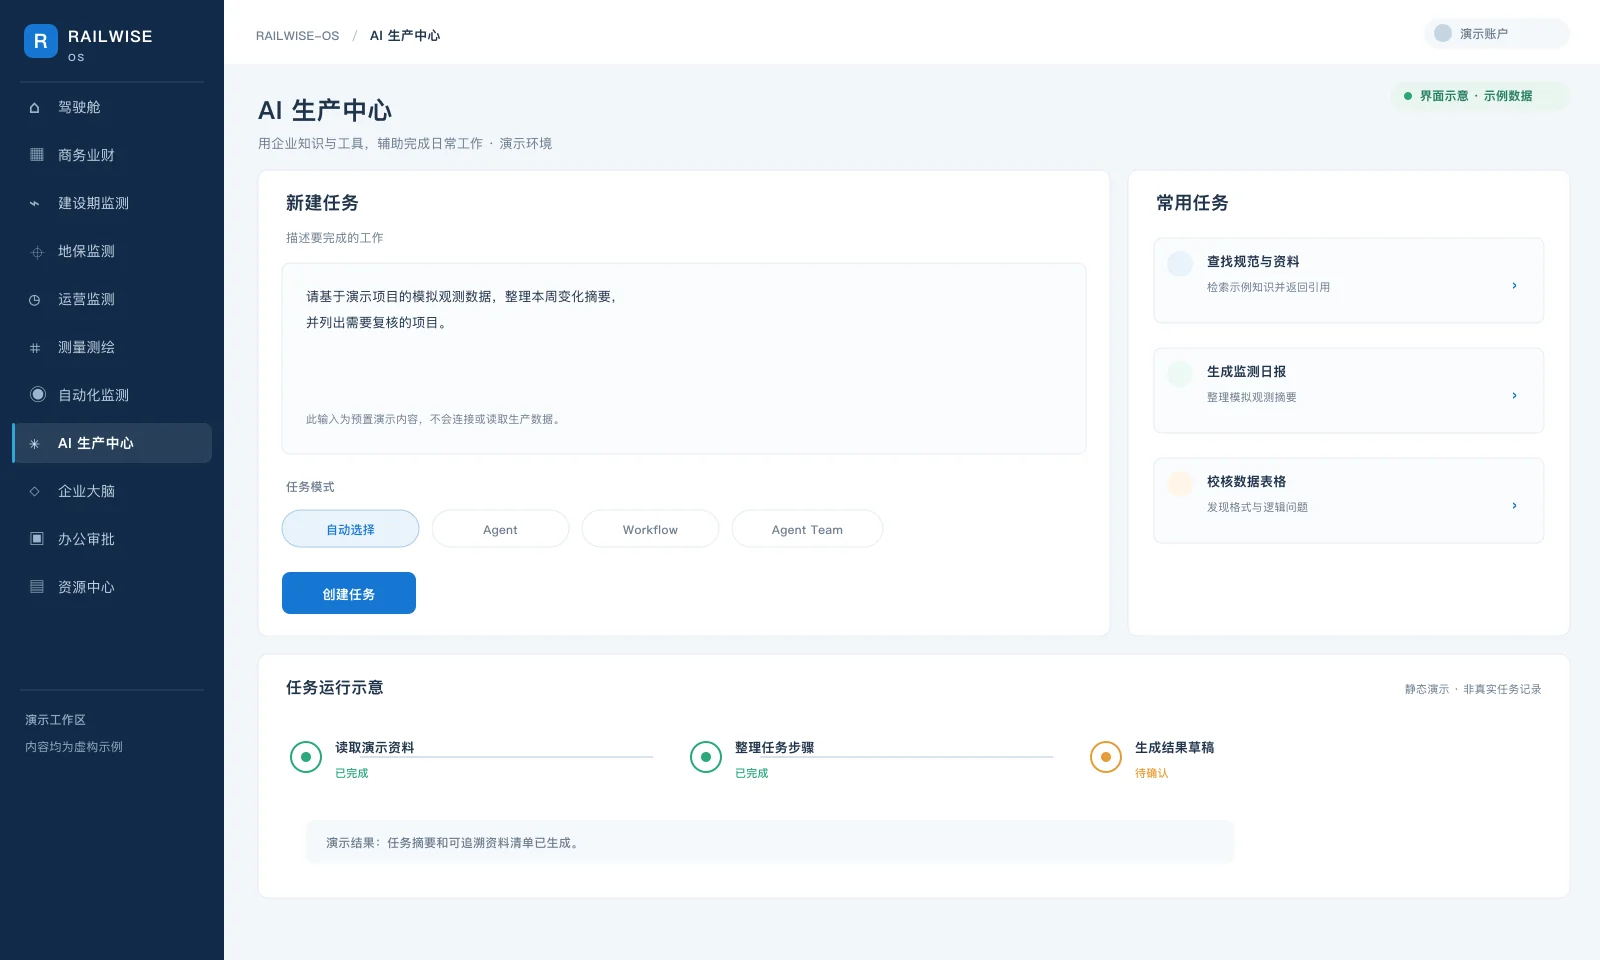Click the 描述要完成的工作 subtitle
Viewport: 1600px width, 960px height.
pyautogui.click(x=335, y=238)
